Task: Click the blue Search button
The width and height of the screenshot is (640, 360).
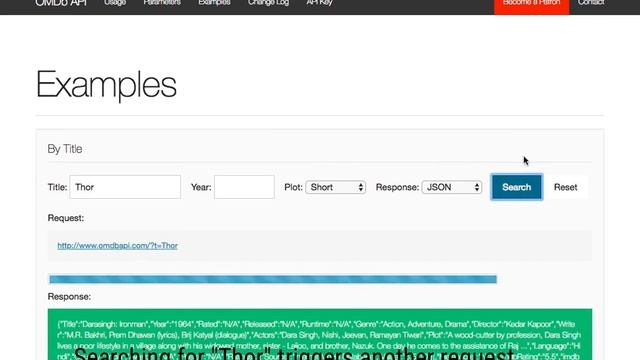Action: pos(517,187)
